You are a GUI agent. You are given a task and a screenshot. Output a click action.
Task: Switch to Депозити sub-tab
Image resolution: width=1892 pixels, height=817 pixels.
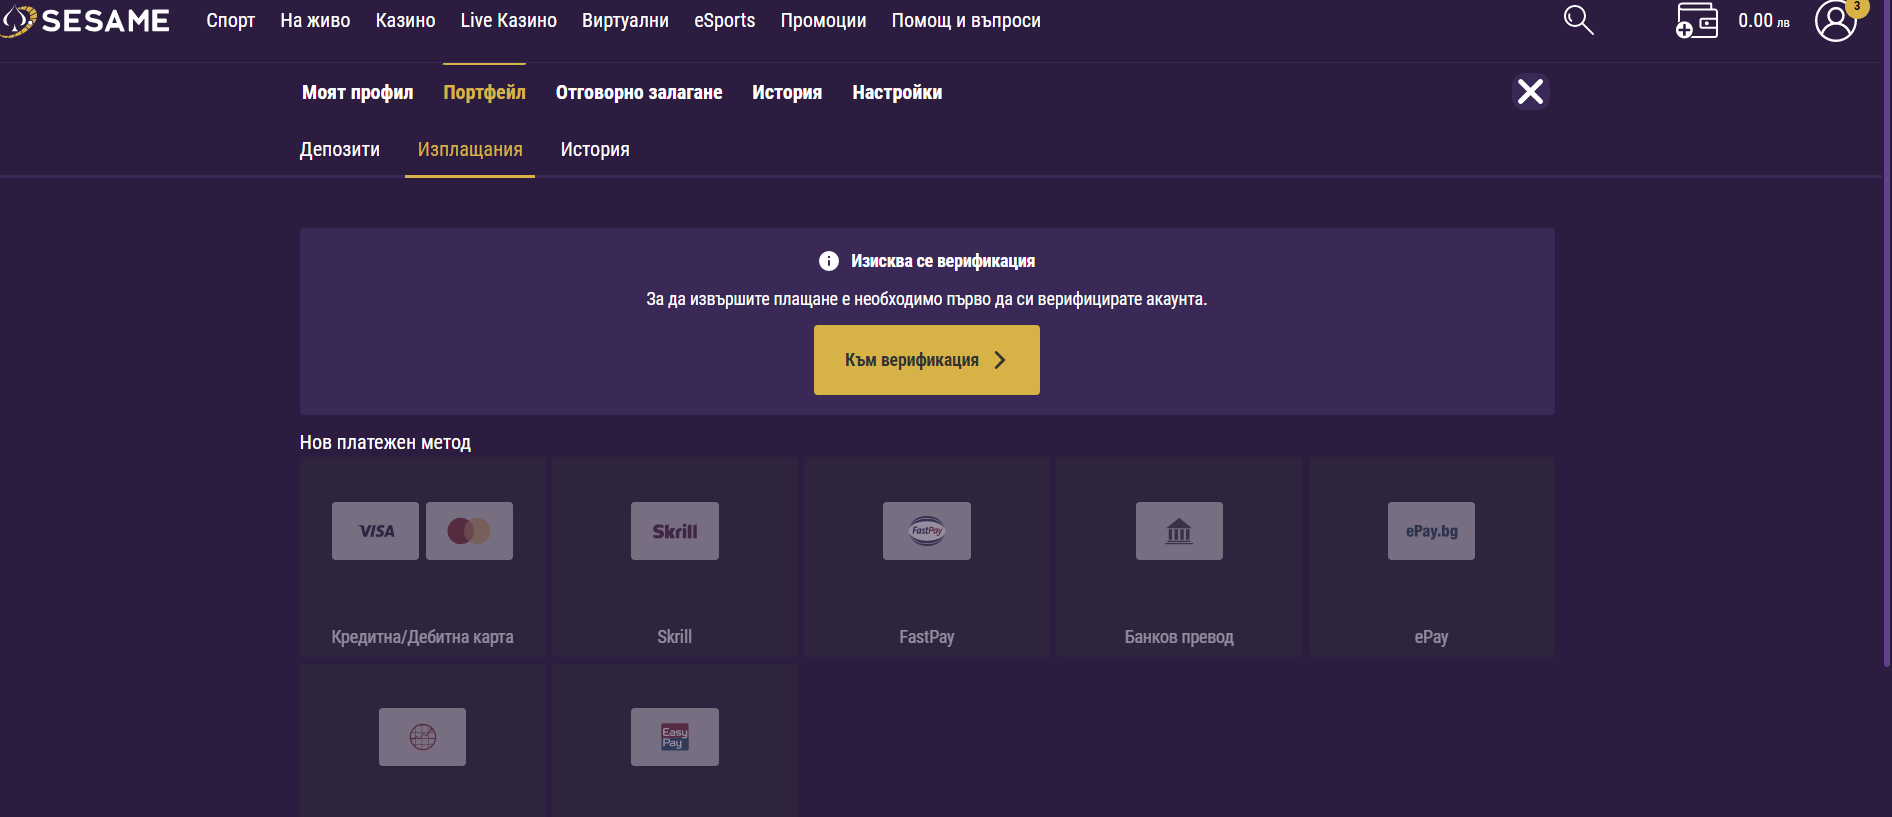340,149
